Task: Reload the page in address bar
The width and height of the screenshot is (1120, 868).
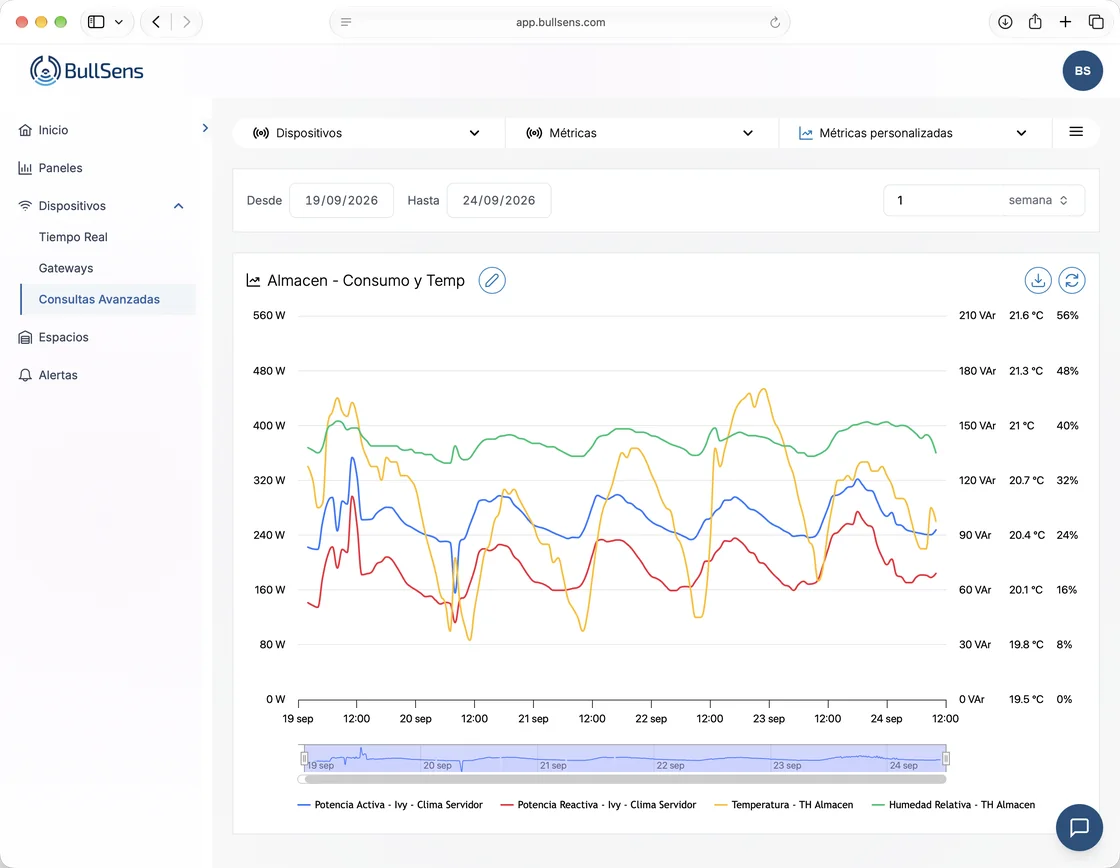Action: click(775, 23)
